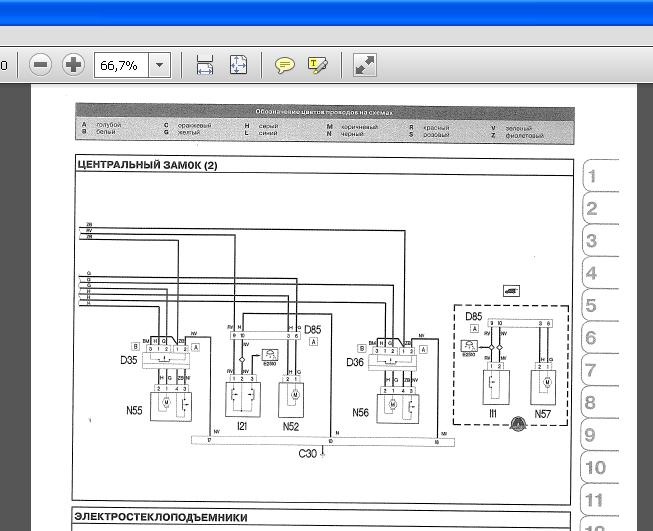Viewport: 653px width, 531px height.
Task: Select the highlight text tool
Action: click(x=317, y=65)
